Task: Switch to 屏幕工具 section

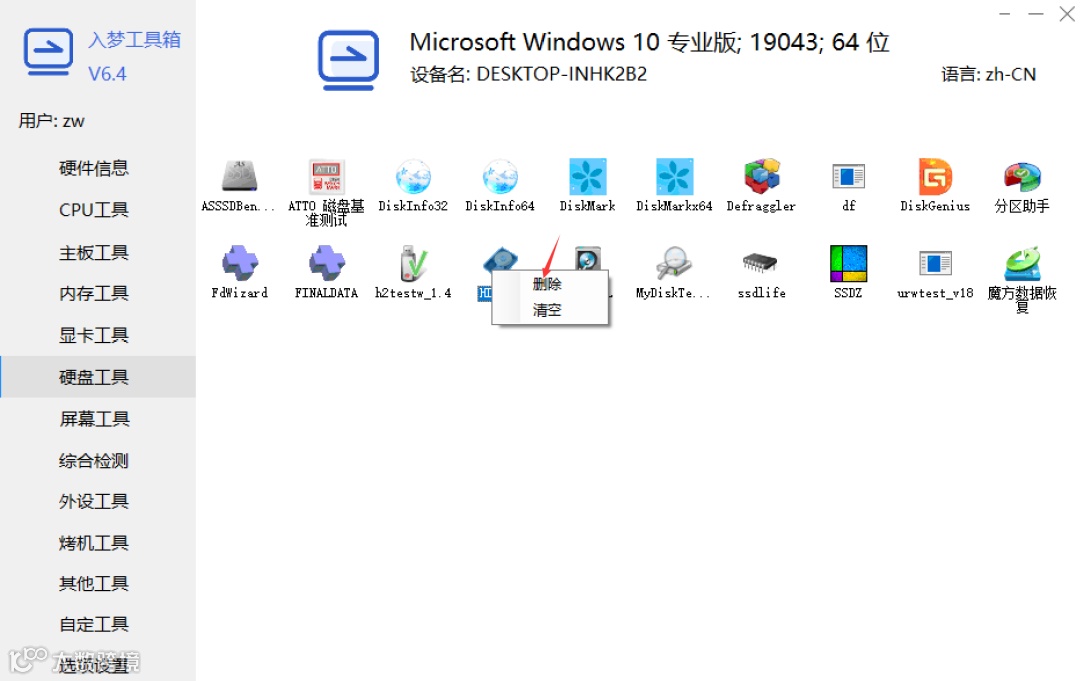Action: (x=98, y=419)
